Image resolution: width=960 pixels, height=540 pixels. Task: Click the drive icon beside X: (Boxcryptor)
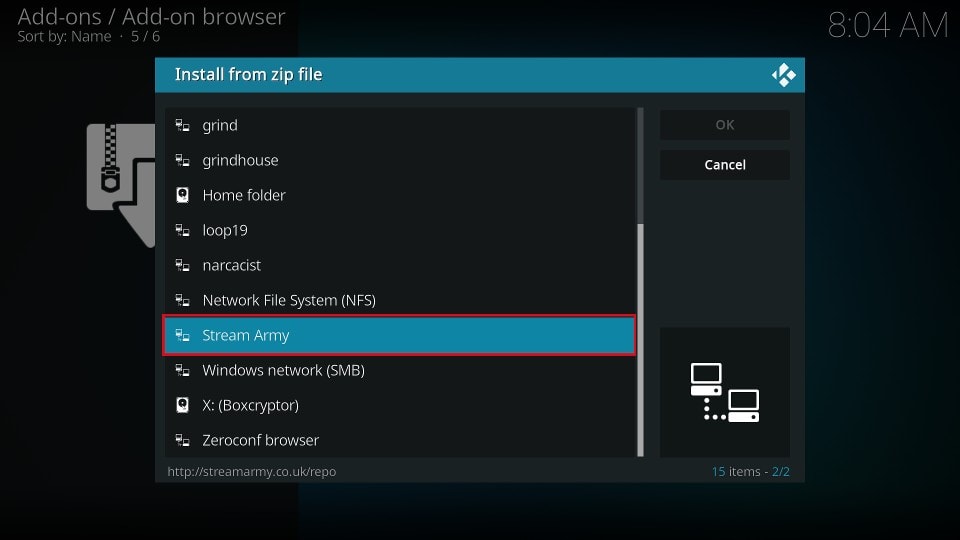182,405
